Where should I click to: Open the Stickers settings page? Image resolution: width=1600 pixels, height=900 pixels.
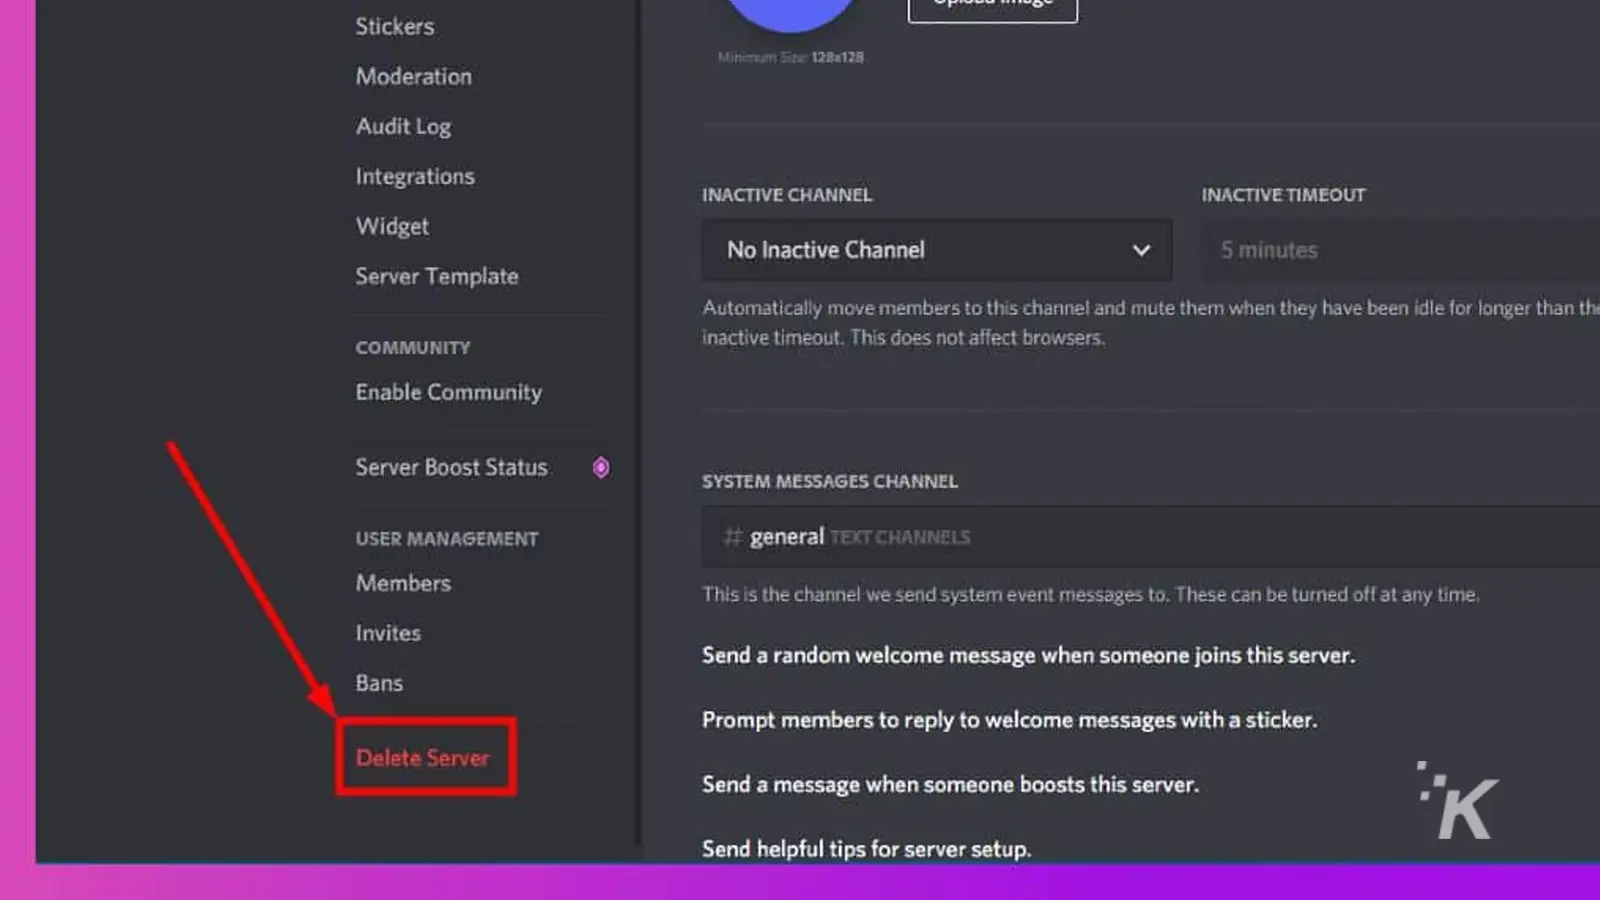[395, 27]
